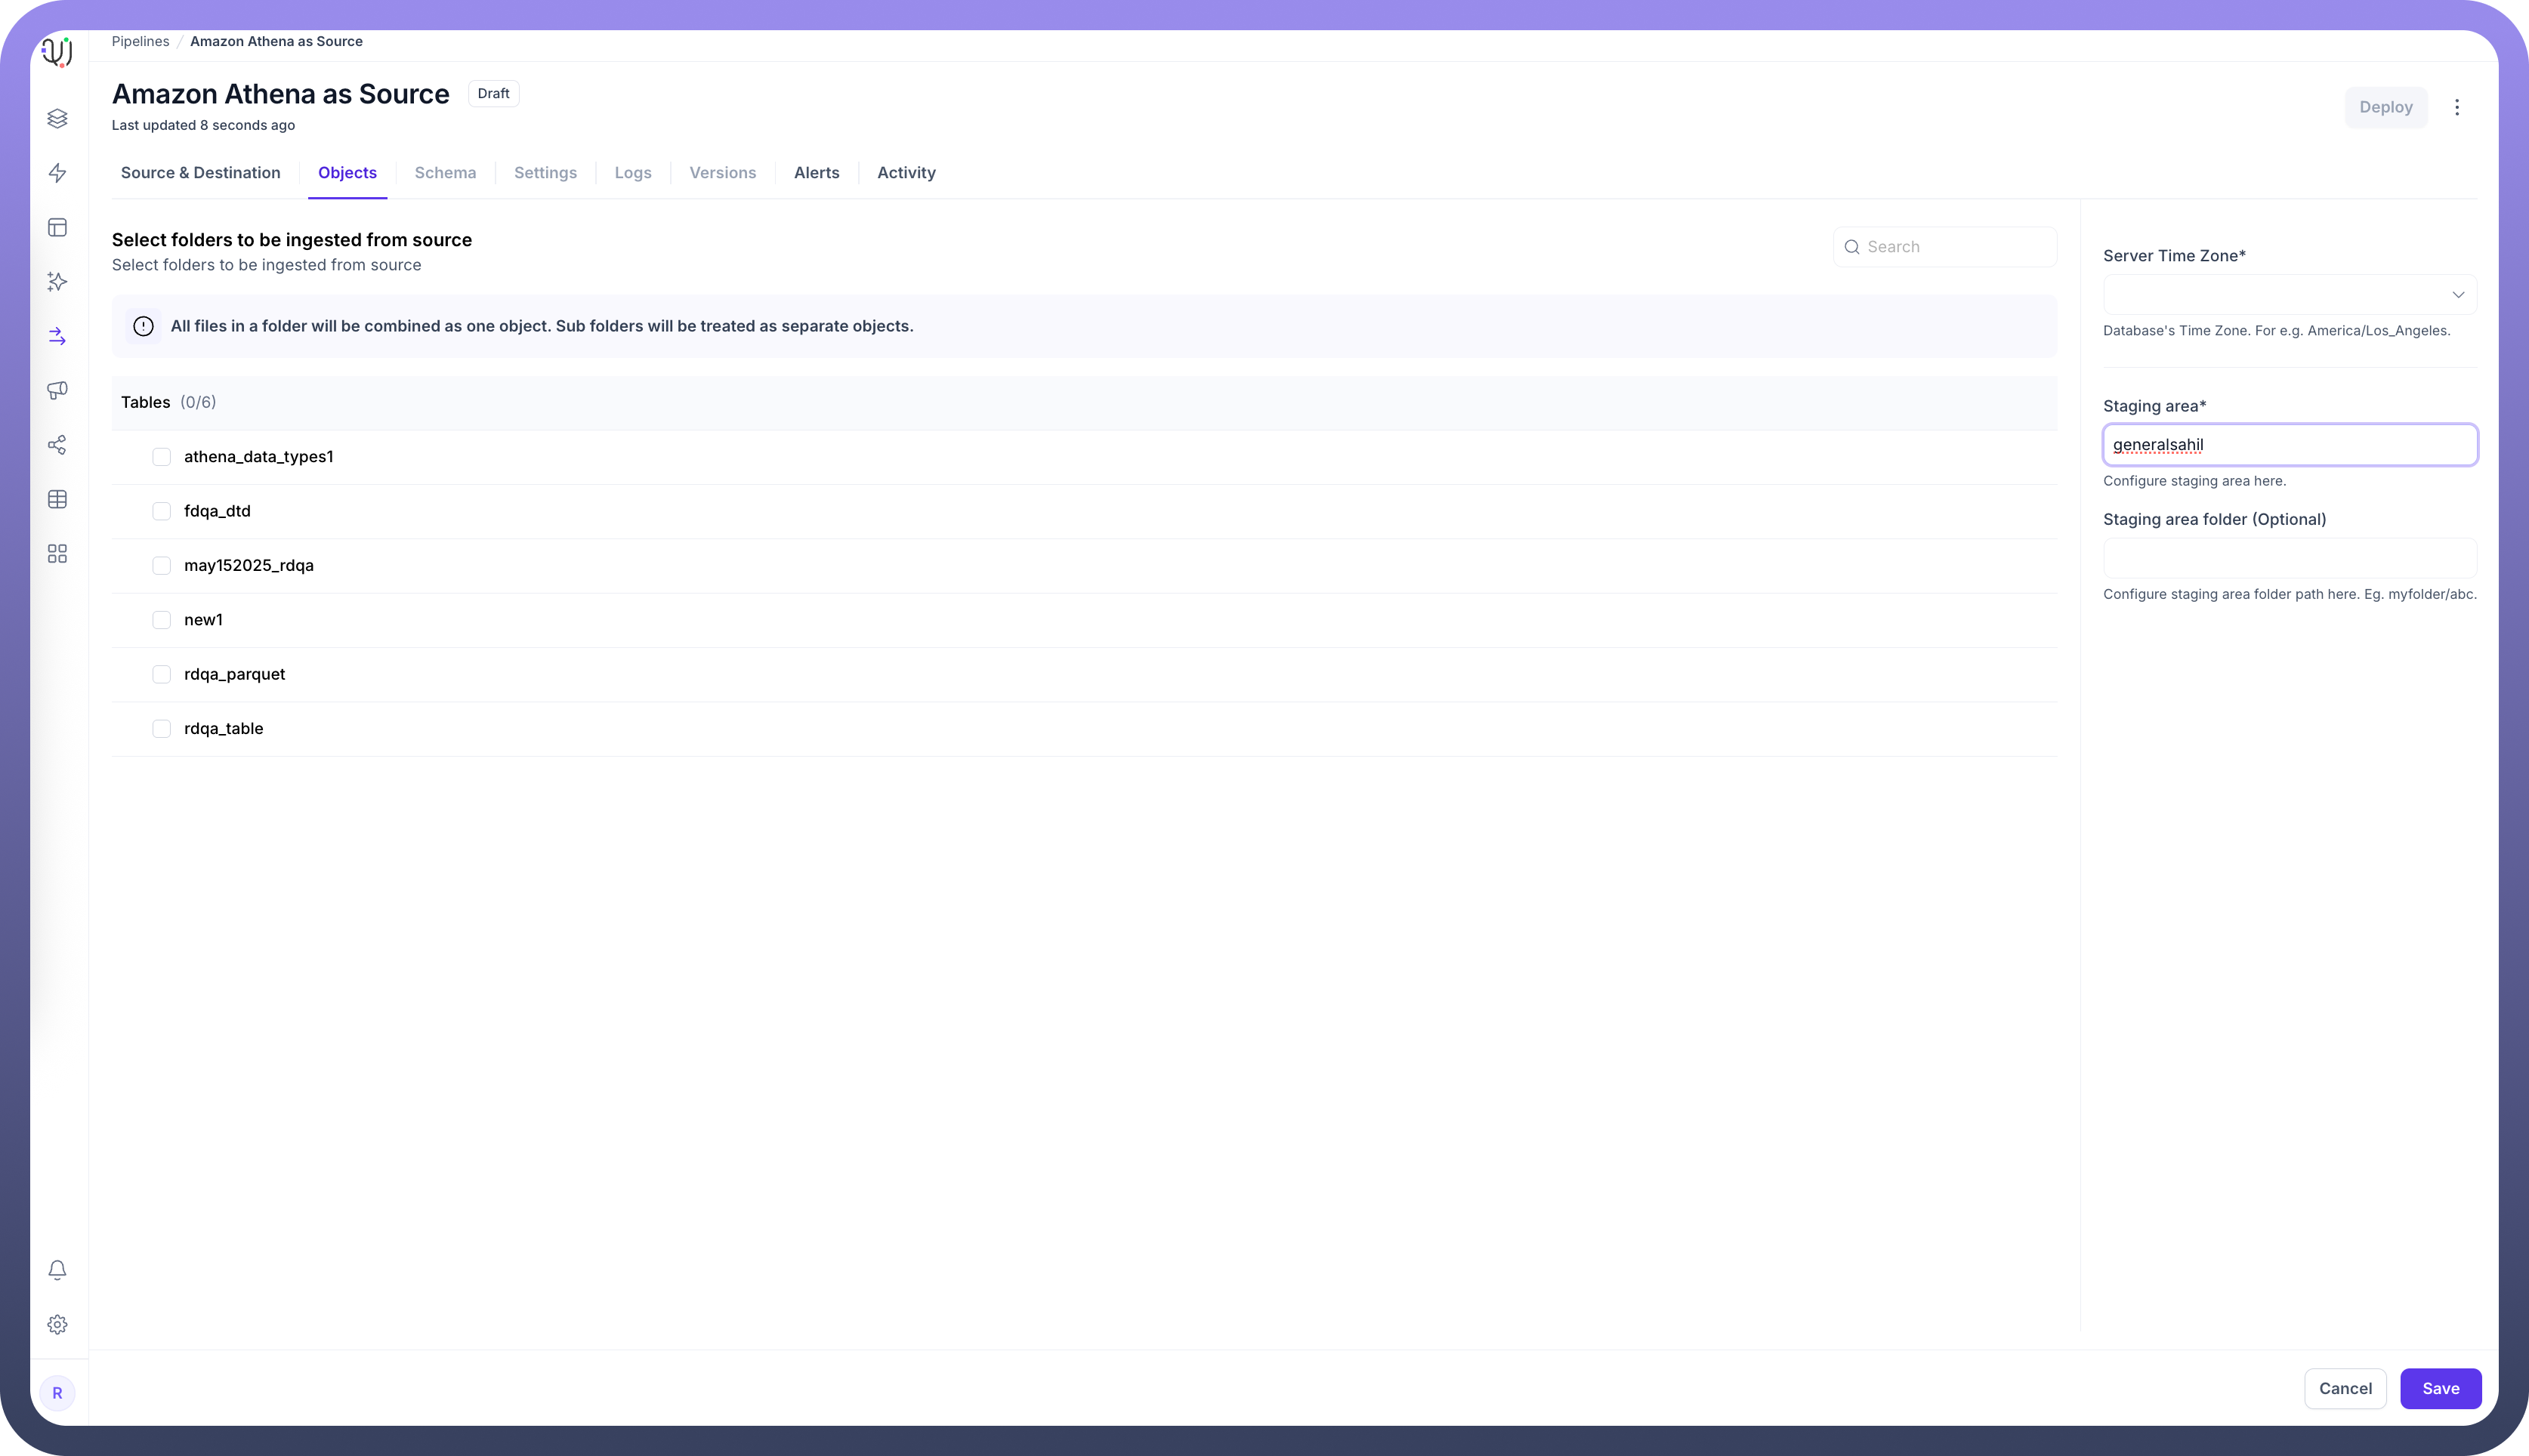Open the lightning bolt sidebar icon
The width and height of the screenshot is (2529, 1456).
point(57,173)
